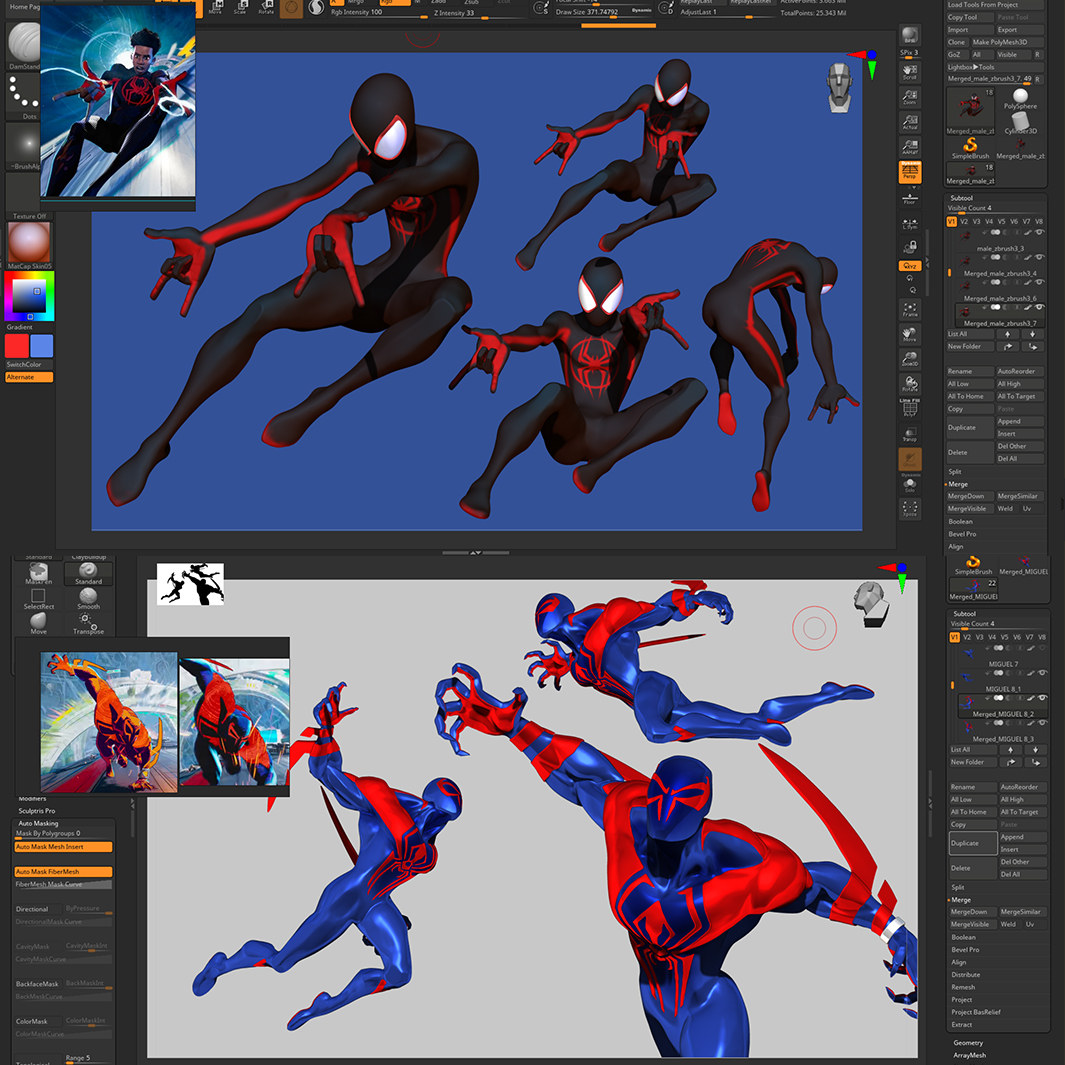
Task: Open the DamStandard brush selector
Action: (23, 45)
